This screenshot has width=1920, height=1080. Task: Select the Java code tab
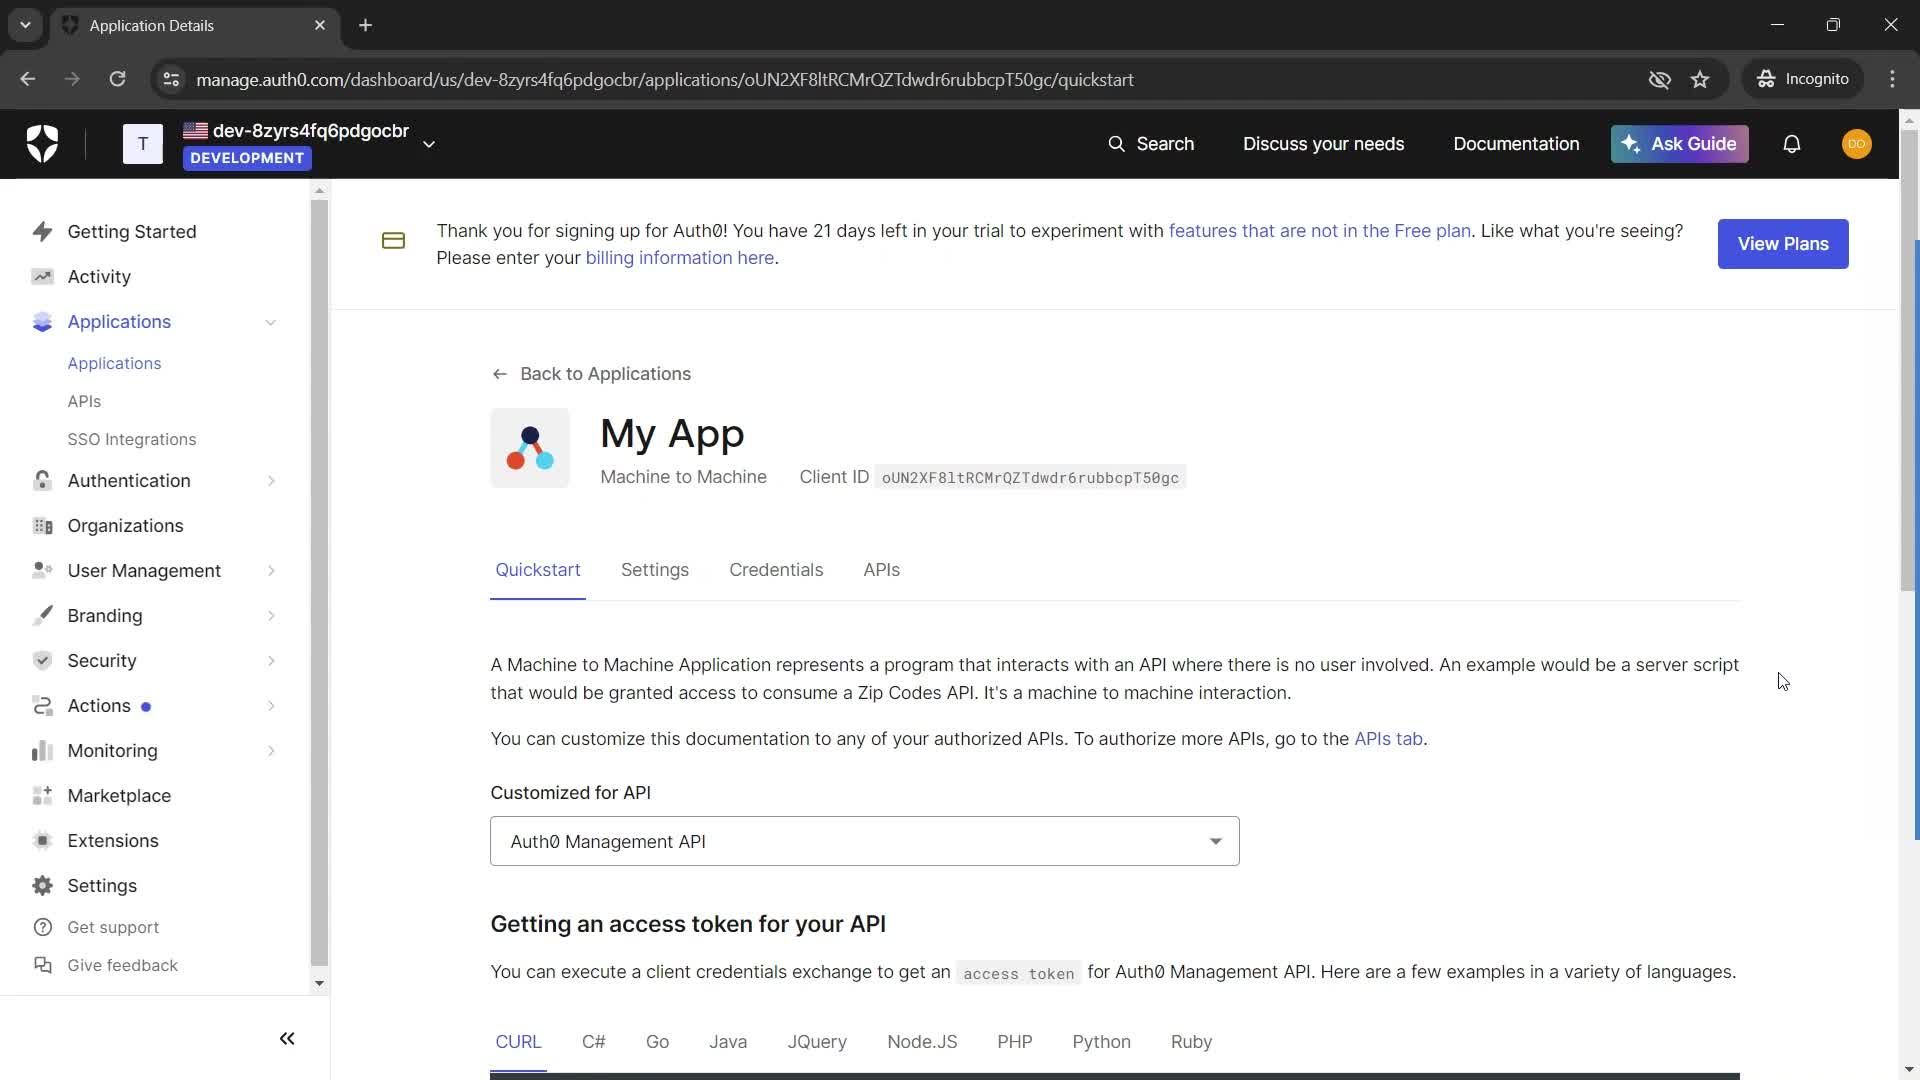click(x=728, y=1042)
